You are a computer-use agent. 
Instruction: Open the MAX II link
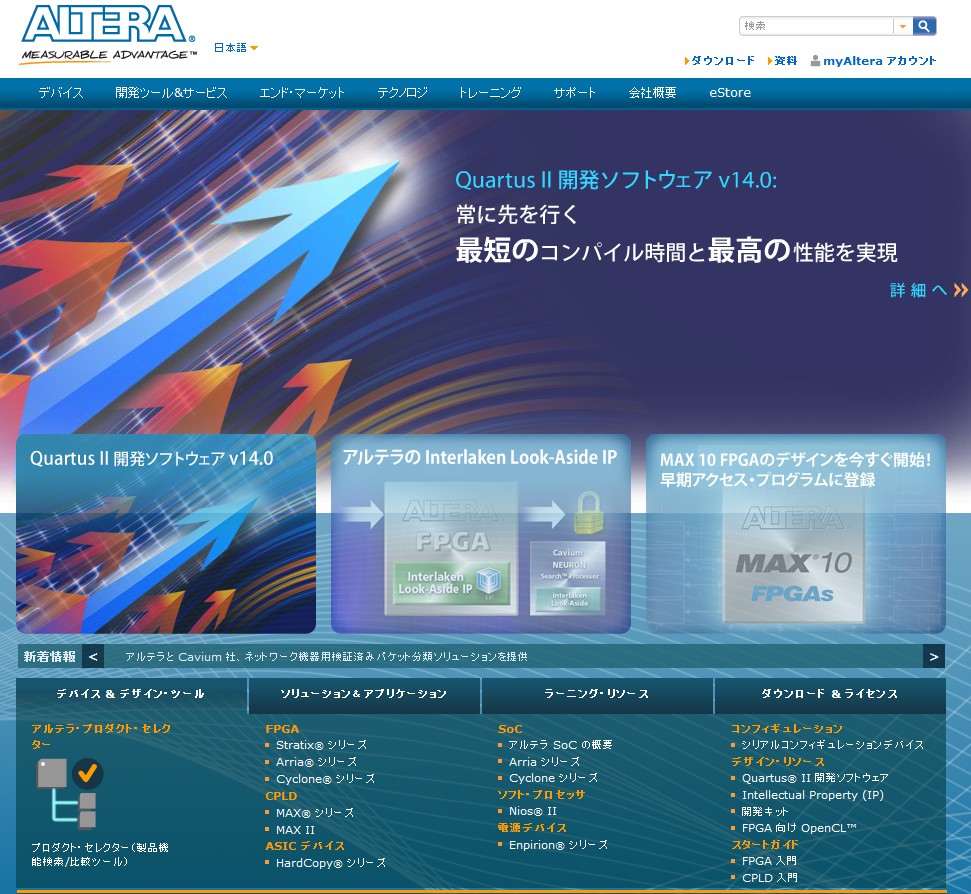coord(295,830)
